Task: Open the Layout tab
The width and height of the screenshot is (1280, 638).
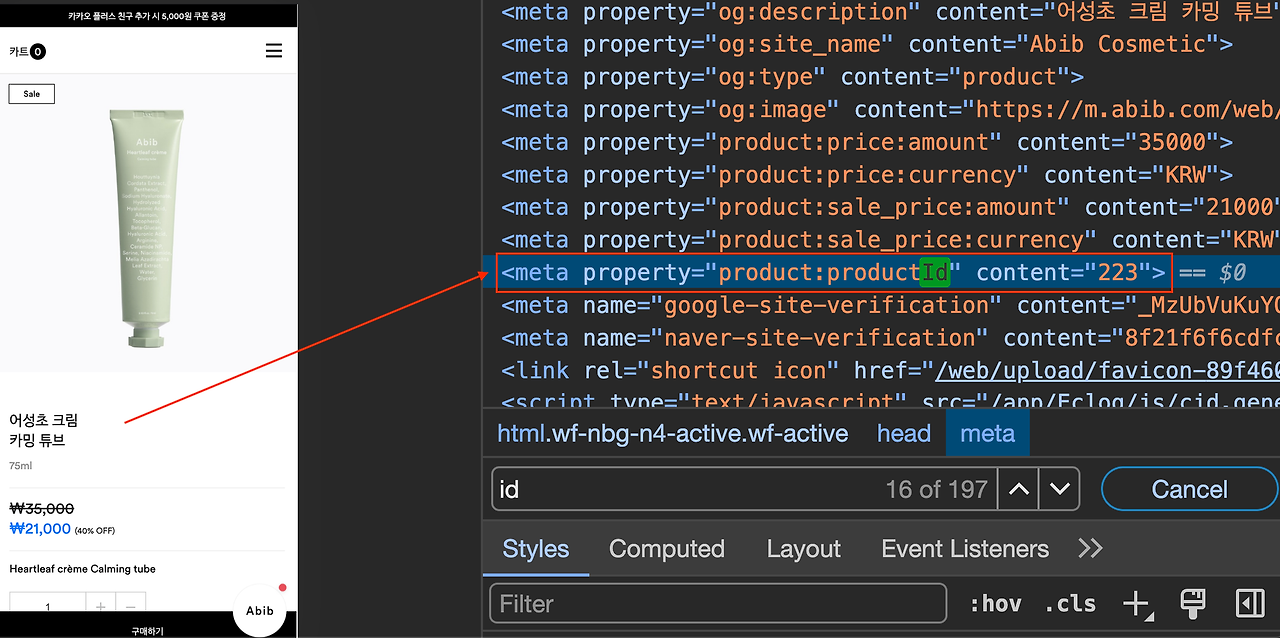Action: [803, 549]
